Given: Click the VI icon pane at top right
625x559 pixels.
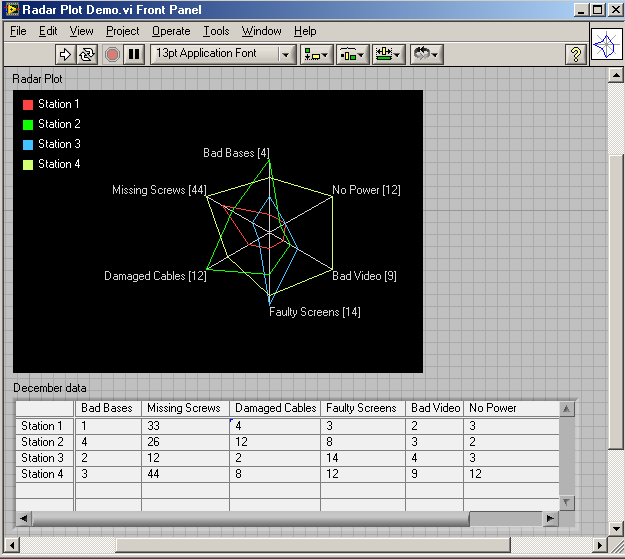Looking at the screenshot, I should tap(606, 44).
